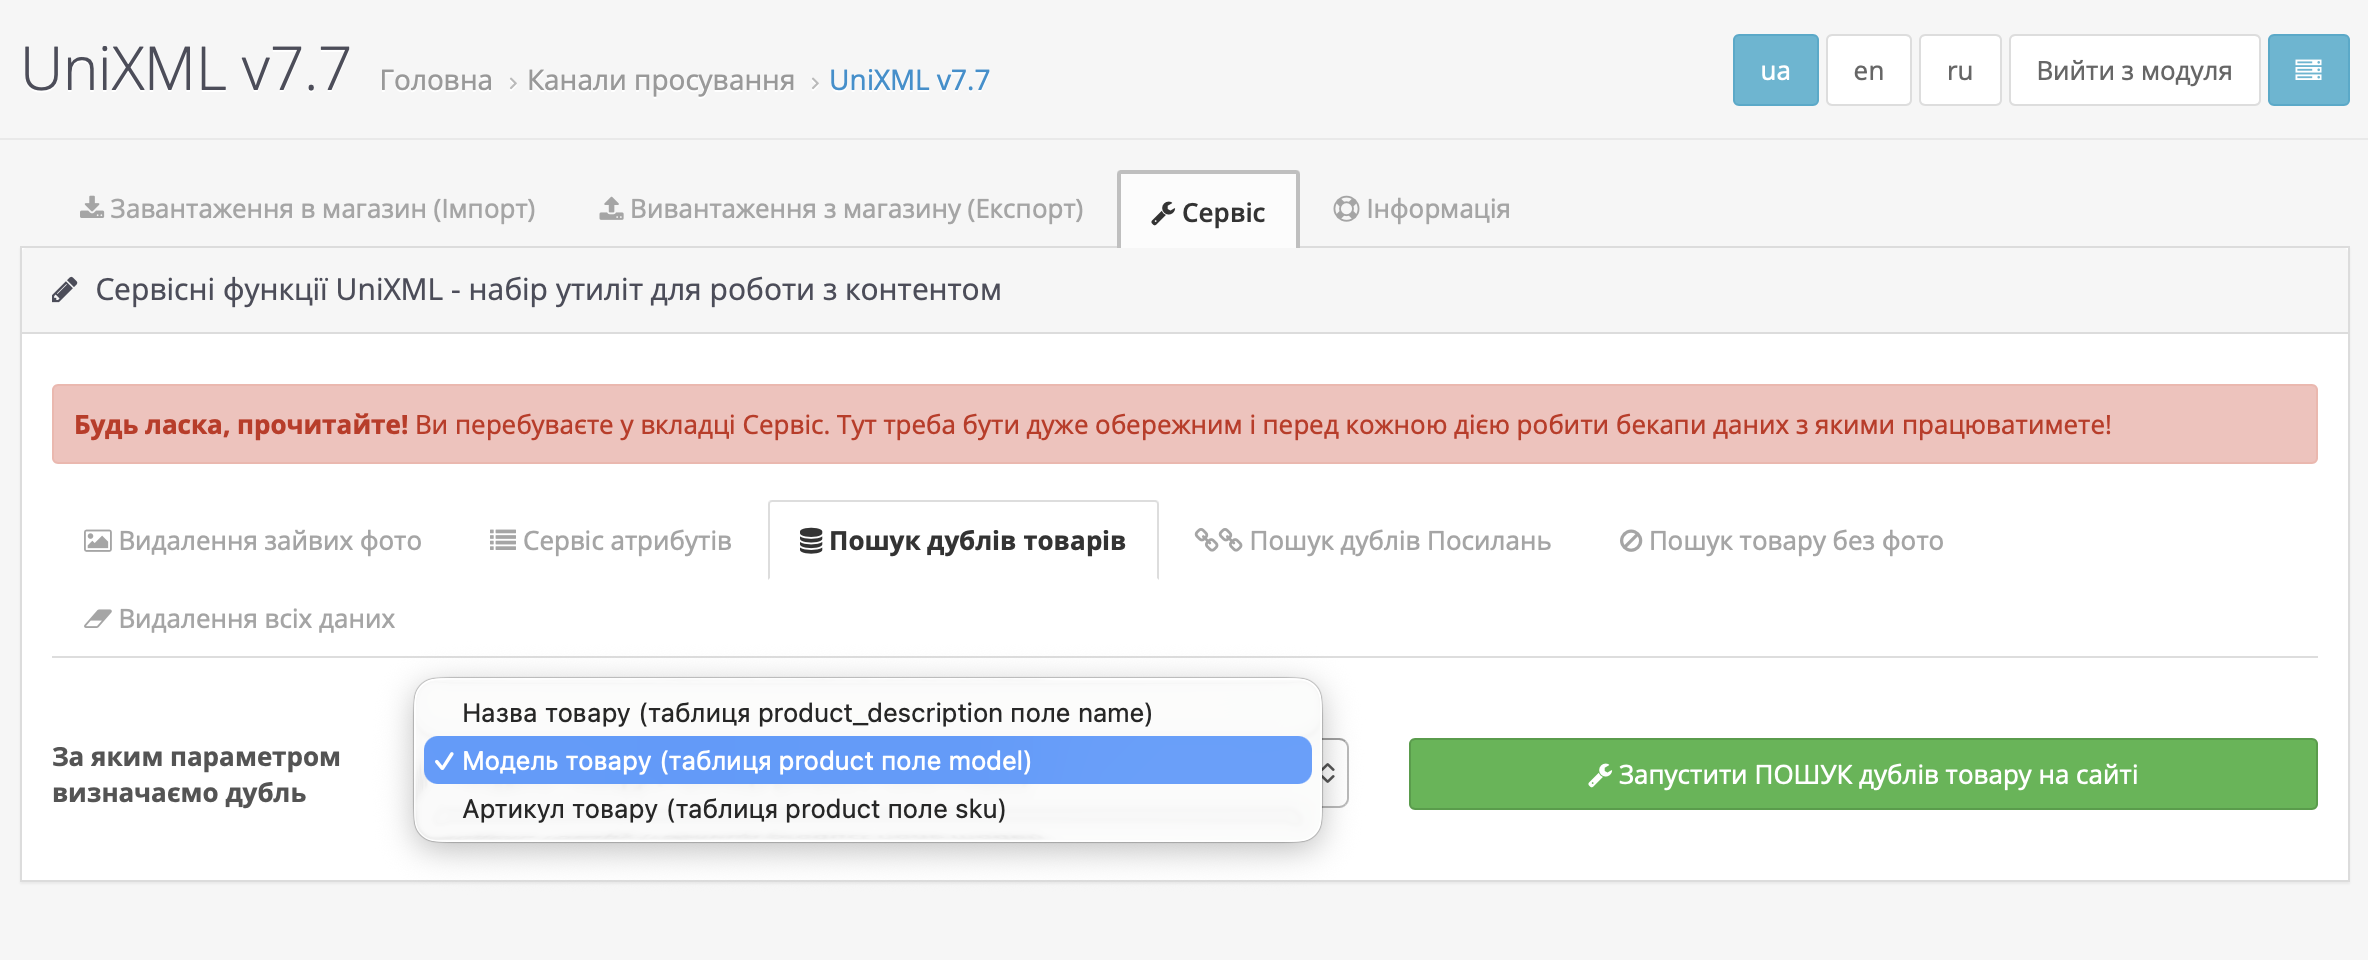Click the upload icon on Експорт tab
Image resolution: width=2368 pixels, height=960 pixels.
[x=611, y=208]
